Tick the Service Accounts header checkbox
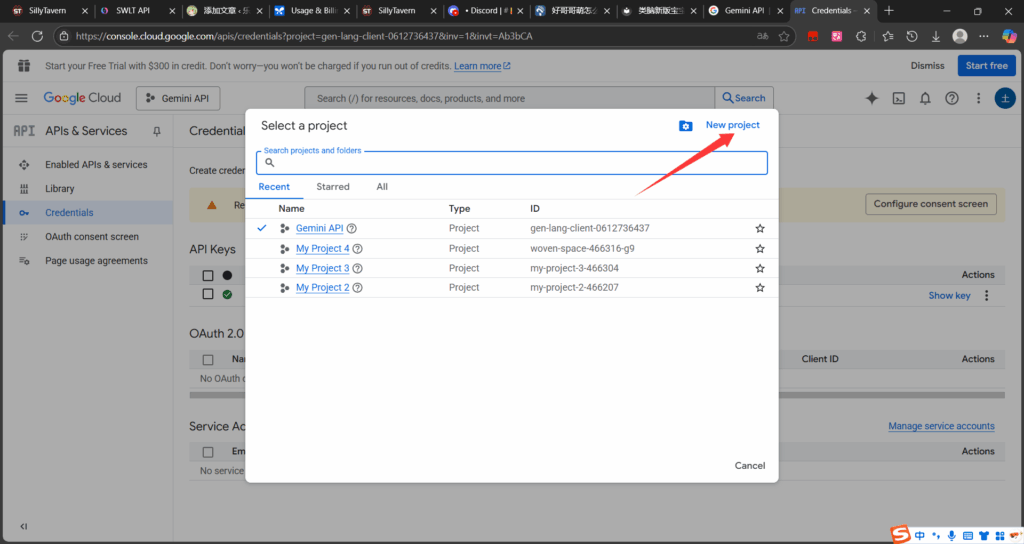Viewport: 1024px width, 544px height. click(x=208, y=451)
